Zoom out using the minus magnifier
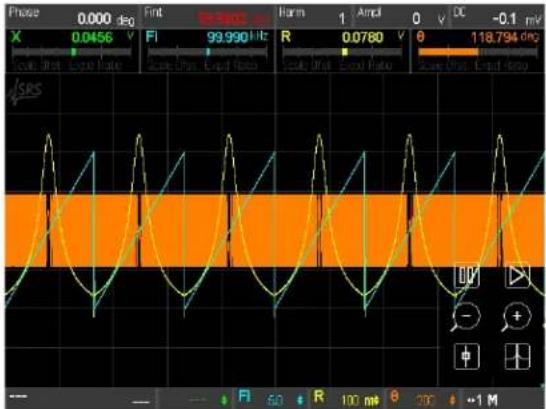This screenshot has height=409, width=546. click(x=466, y=316)
